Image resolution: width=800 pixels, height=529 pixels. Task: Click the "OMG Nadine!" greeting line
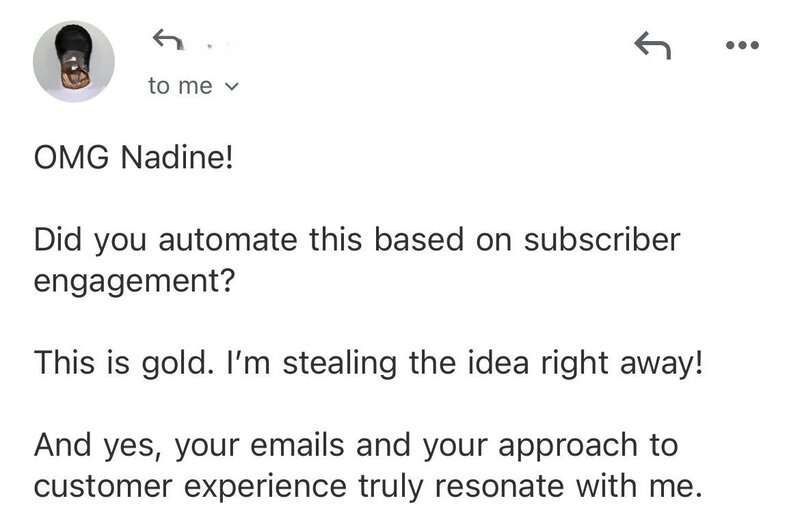coord(132,160)
